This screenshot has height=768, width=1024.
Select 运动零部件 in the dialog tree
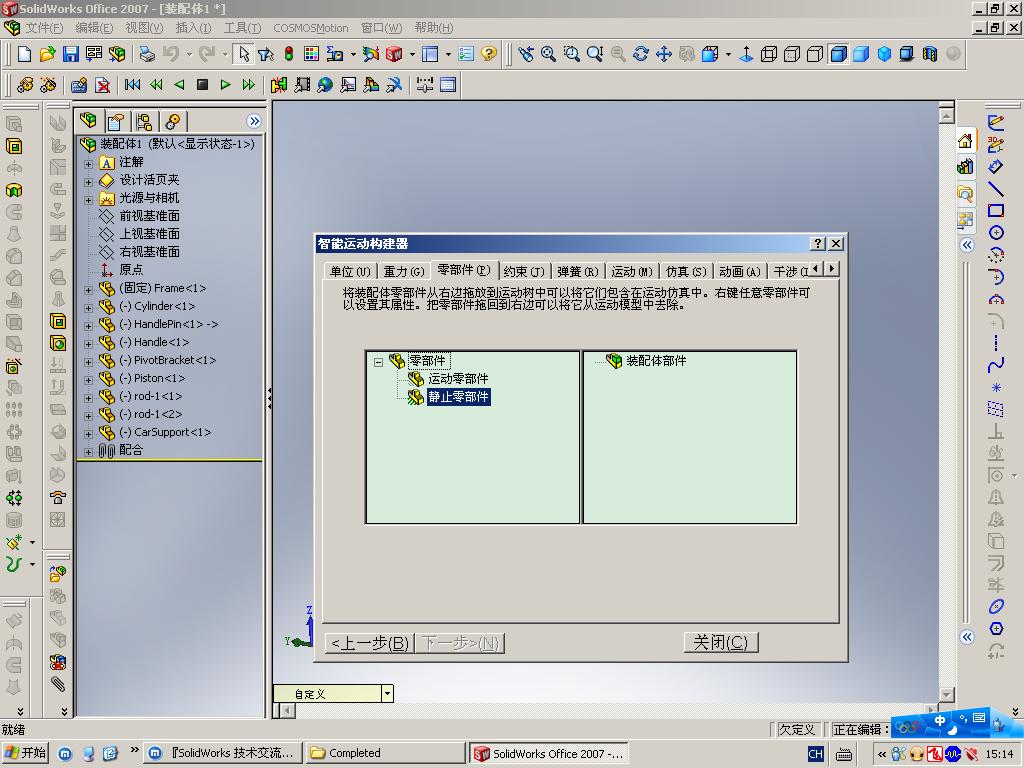[x=458, y=379]
